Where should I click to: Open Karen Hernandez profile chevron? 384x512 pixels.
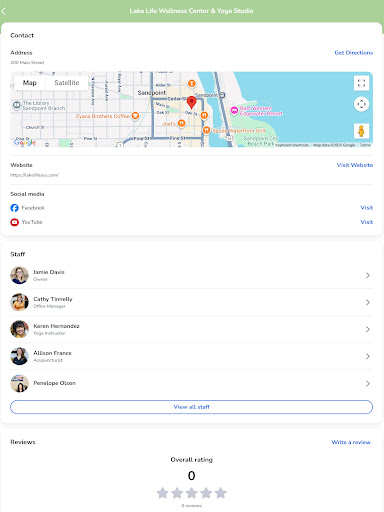tap(368, 329)
